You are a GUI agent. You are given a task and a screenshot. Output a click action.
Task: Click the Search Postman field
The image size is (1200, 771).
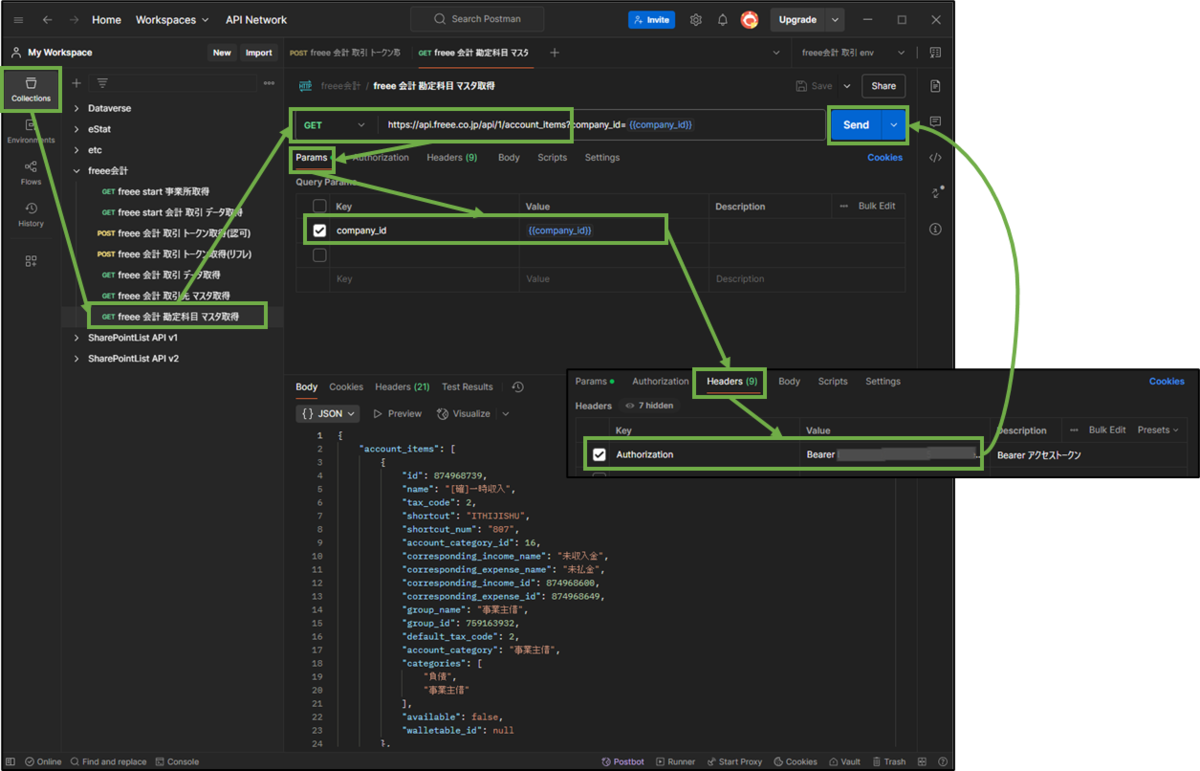(477, 19)
